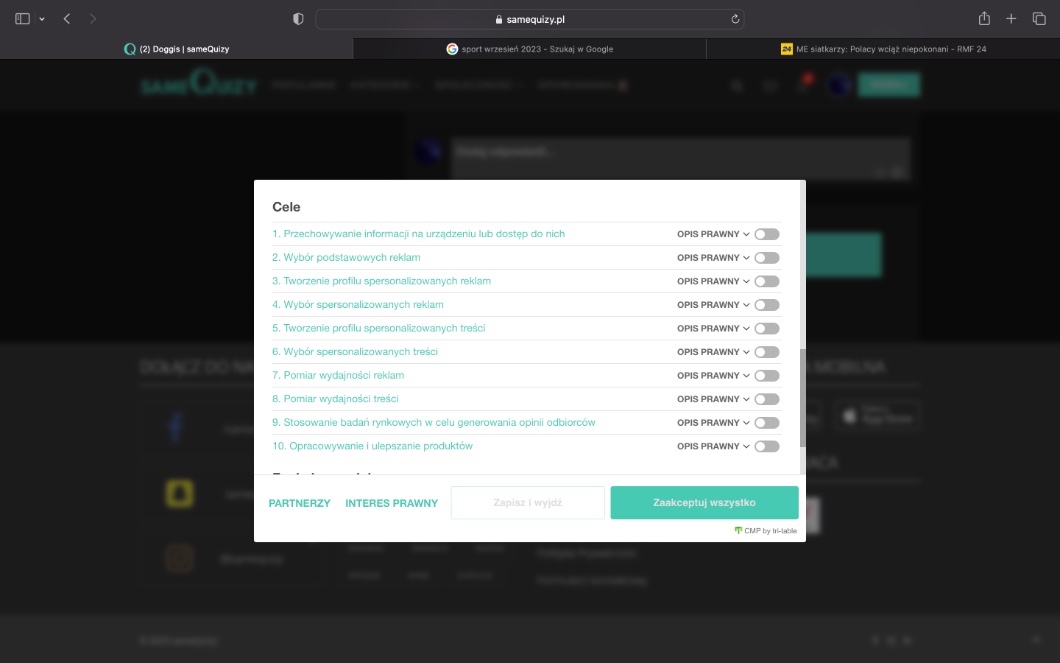Expand OPIS PRAWNY for Przechowywanie informacji
This screenshot has width=1060, height=663.
point(713,234)
